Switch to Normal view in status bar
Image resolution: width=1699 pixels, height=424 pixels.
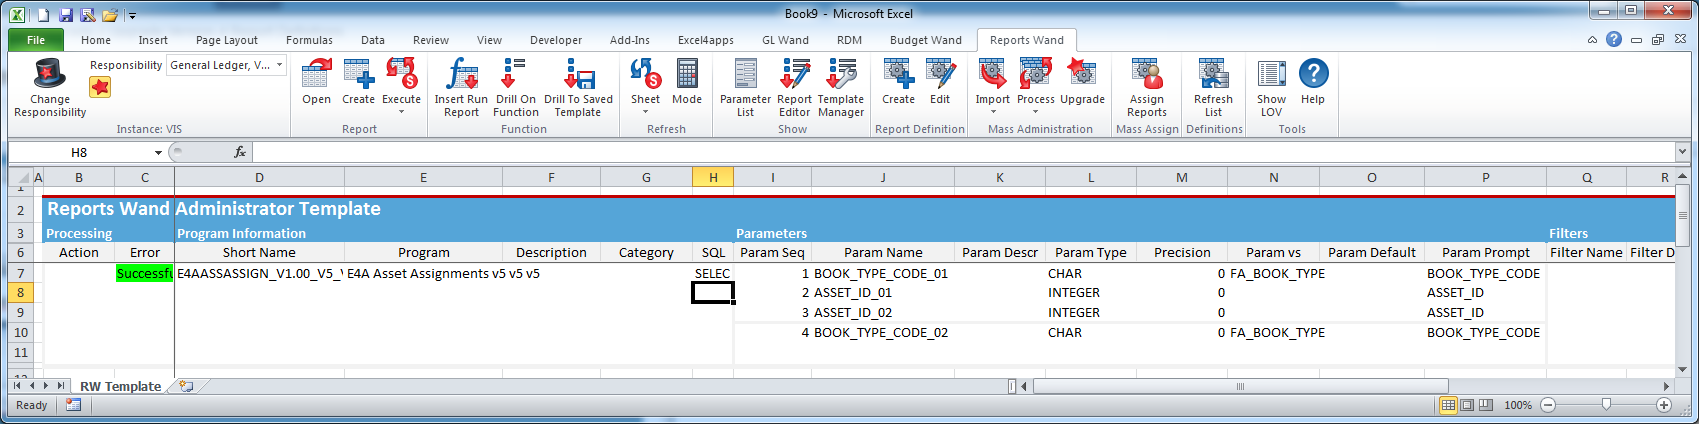coord(1448,405)
